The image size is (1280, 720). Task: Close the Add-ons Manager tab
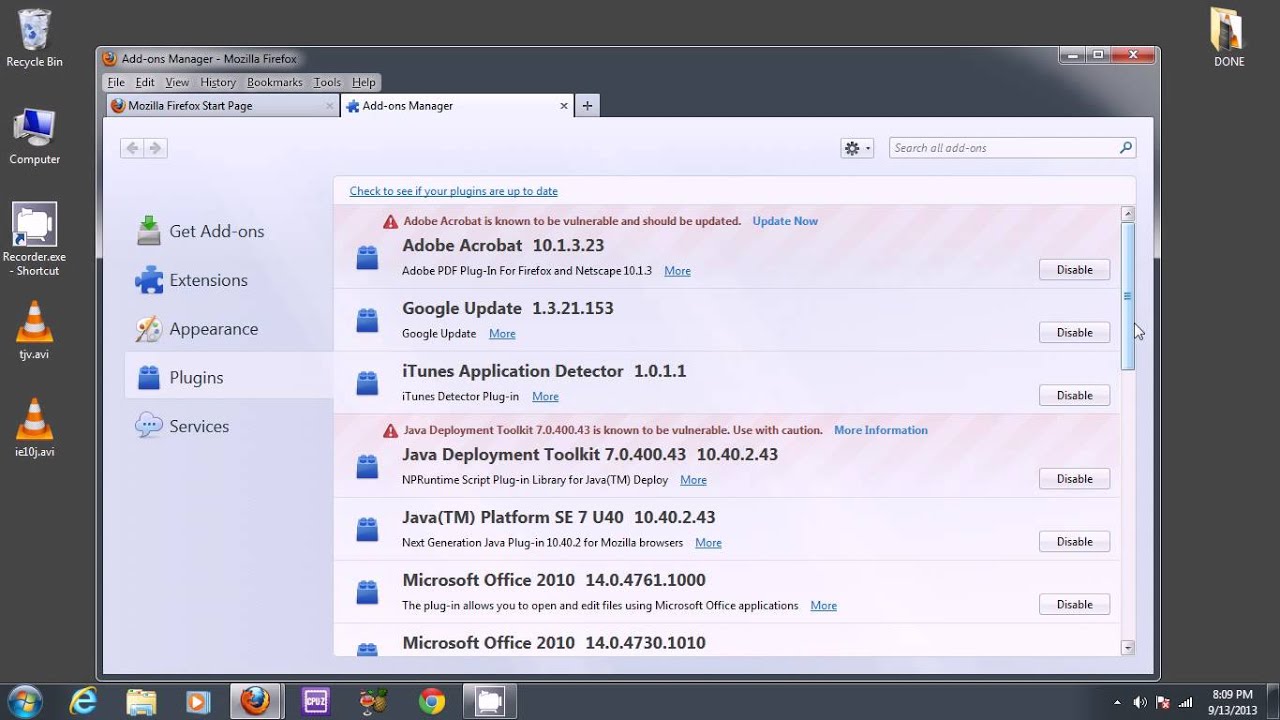[564, 105]
